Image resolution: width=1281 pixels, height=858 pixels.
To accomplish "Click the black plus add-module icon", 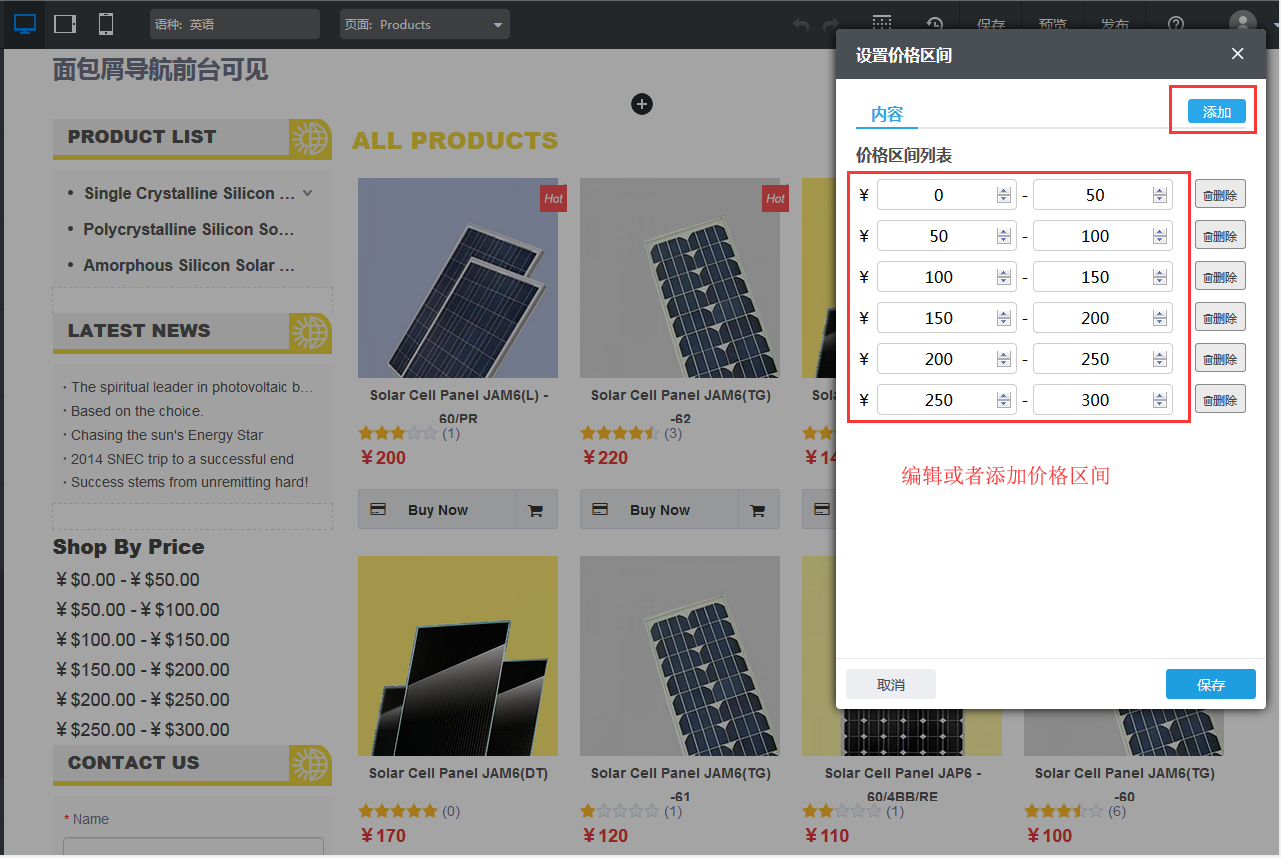I will tap(642, 104).
